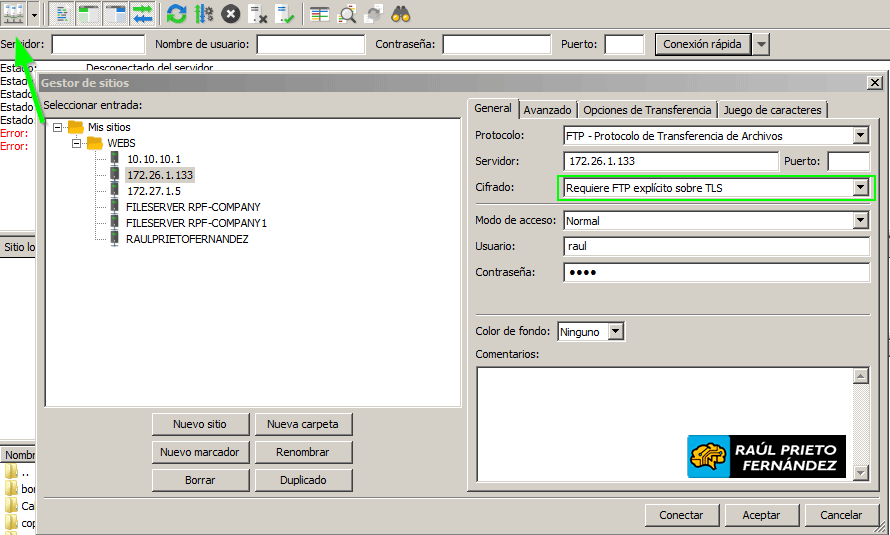
Task: Click the green refresh file list icon
Action: [177, 14]
